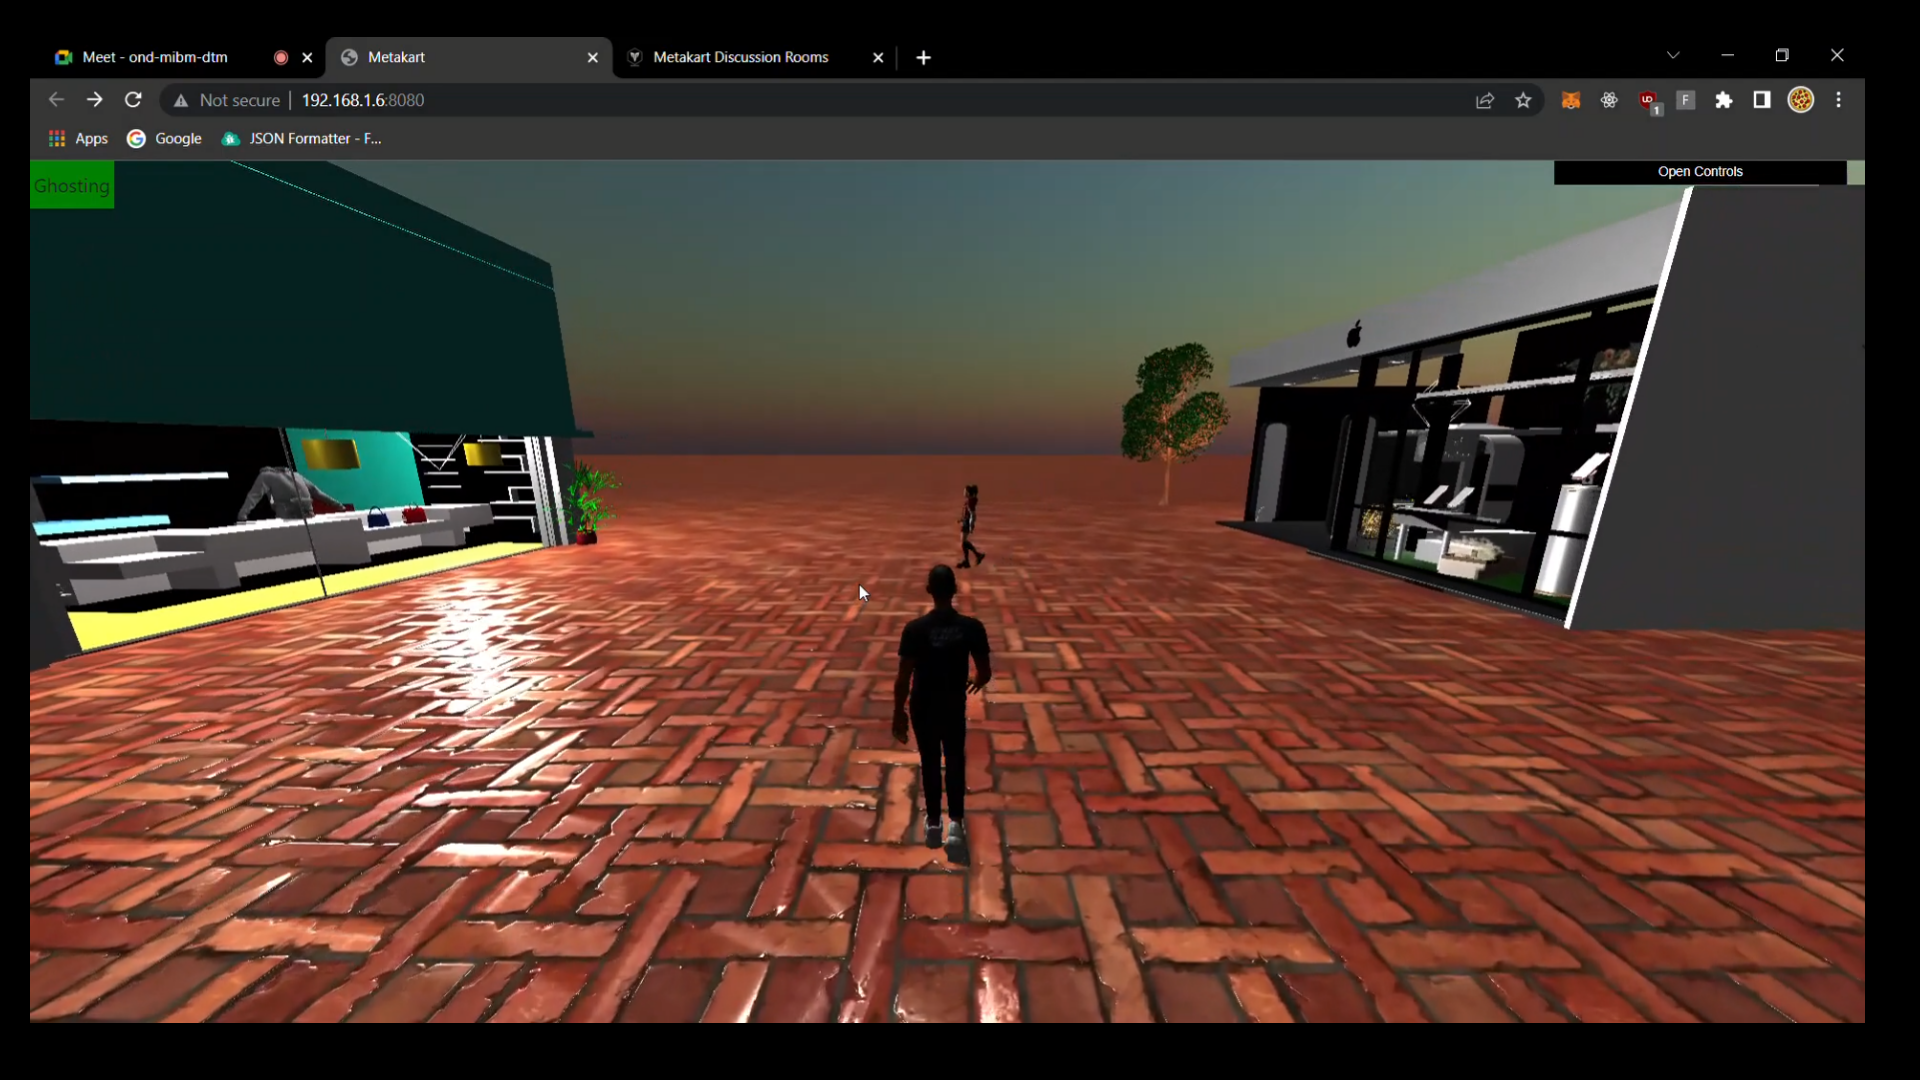Toggle the browser side panel icon

pyautogui.click(x=1762, y=100)
